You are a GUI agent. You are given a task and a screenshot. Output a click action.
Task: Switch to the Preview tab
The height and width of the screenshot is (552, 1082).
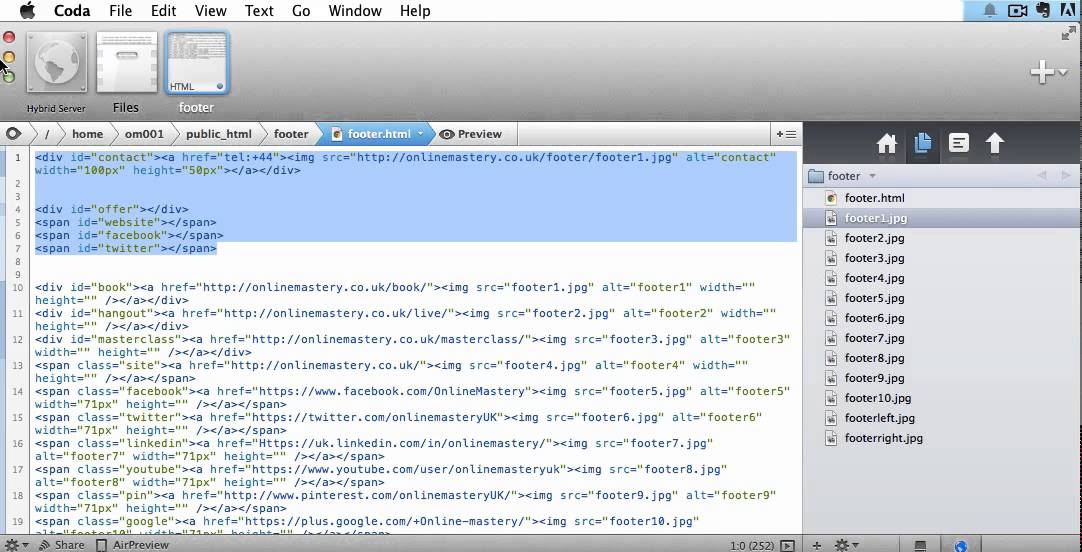point(471,134)
